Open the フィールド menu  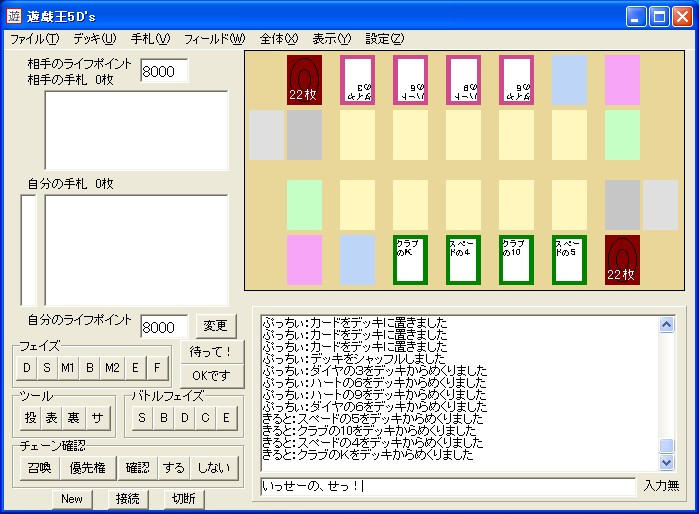click(x=214, y=39)
